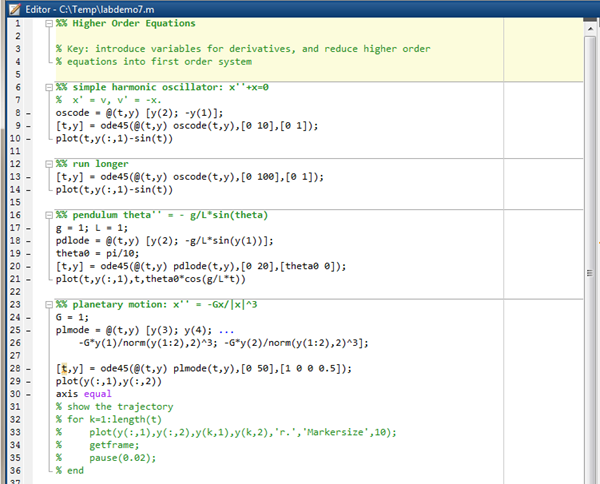Toggle breakpoint on line 13 dash

click(28, 177)
